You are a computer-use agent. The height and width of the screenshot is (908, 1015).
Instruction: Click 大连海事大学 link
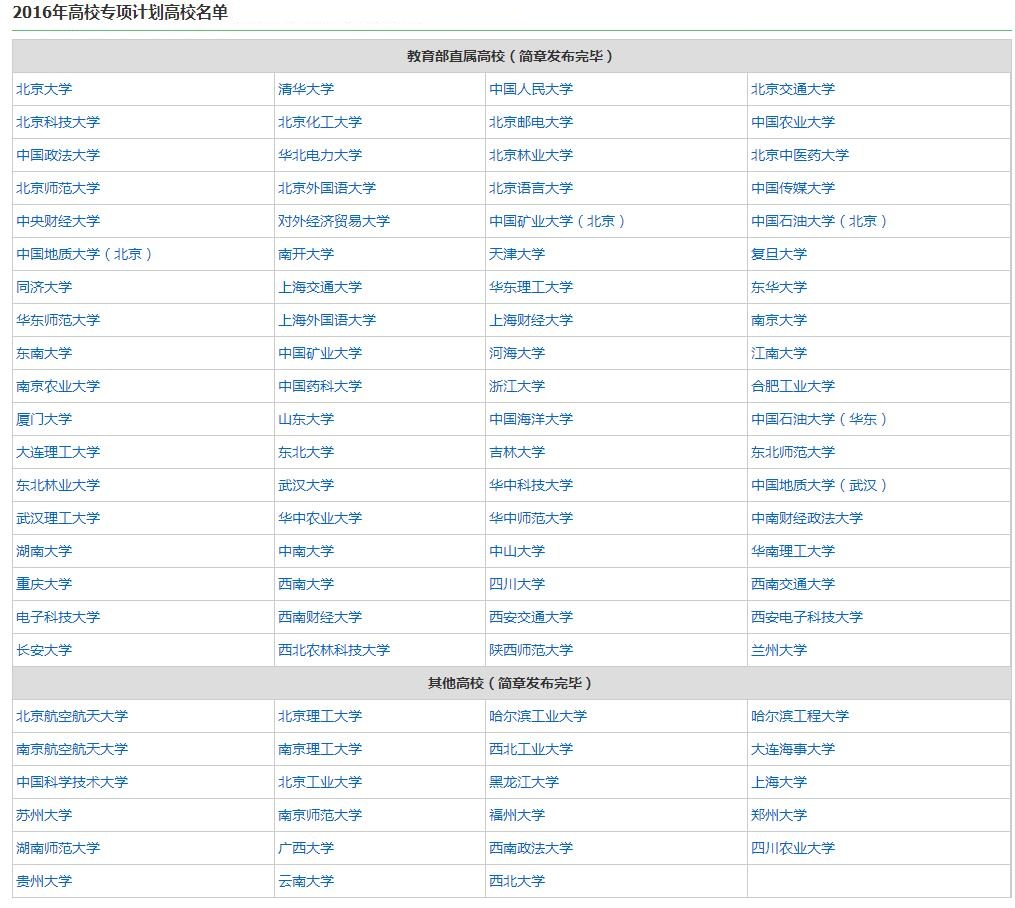pos(793,749)
